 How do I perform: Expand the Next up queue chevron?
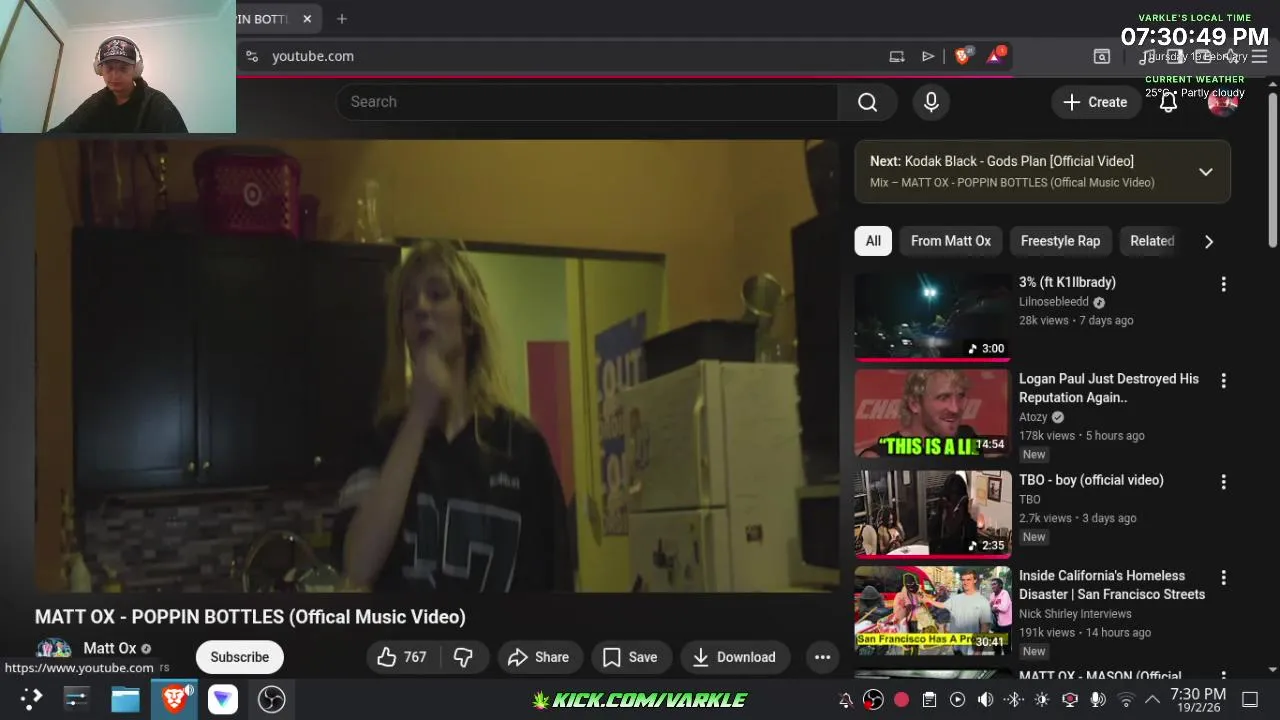1206,172
